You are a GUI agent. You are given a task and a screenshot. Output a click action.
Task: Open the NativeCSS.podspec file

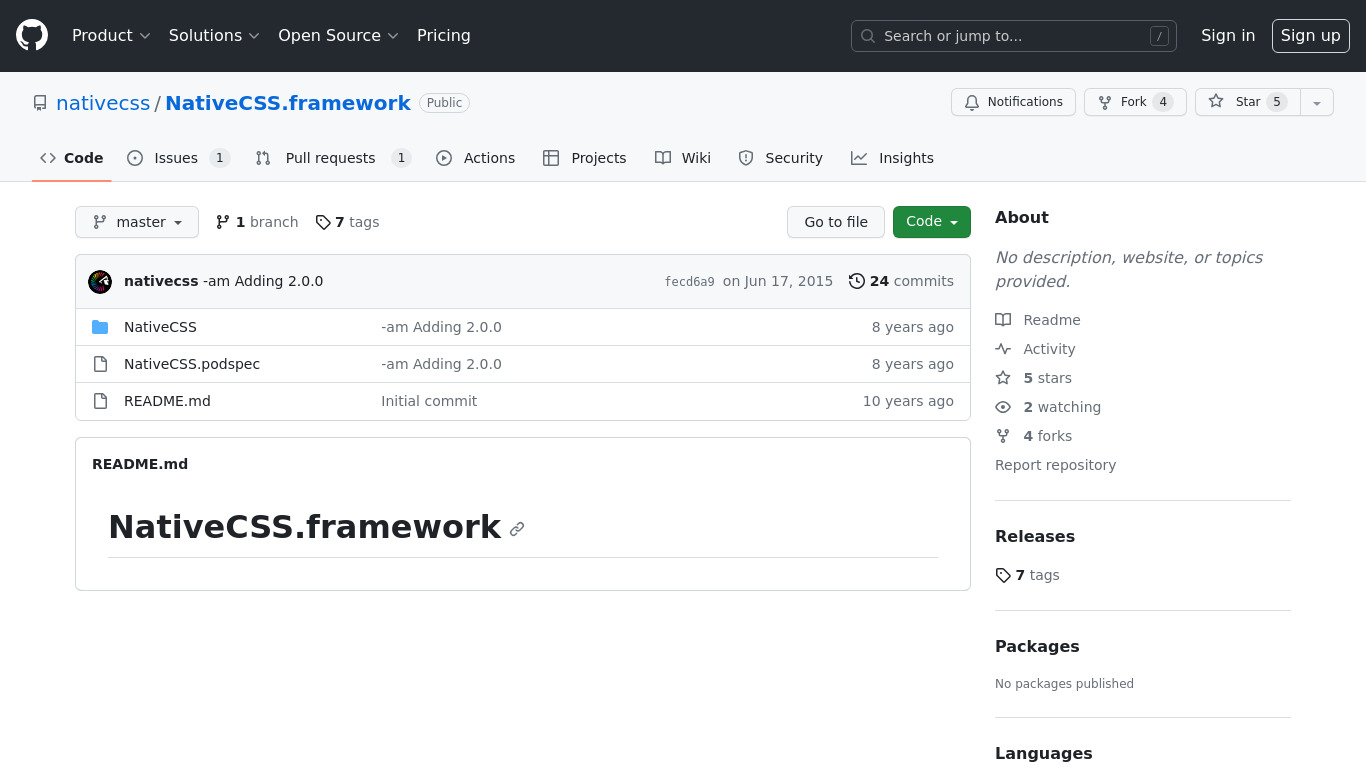[x=192, y=364]
